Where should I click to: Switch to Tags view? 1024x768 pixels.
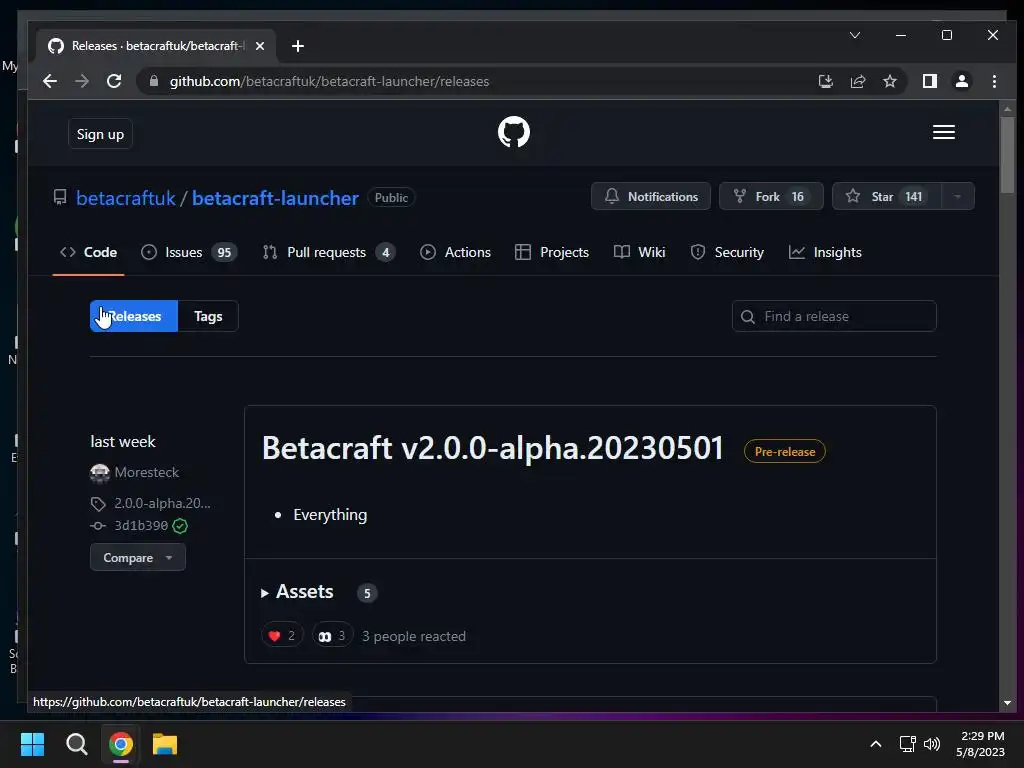pyautogui.click(x=208, y=316)
